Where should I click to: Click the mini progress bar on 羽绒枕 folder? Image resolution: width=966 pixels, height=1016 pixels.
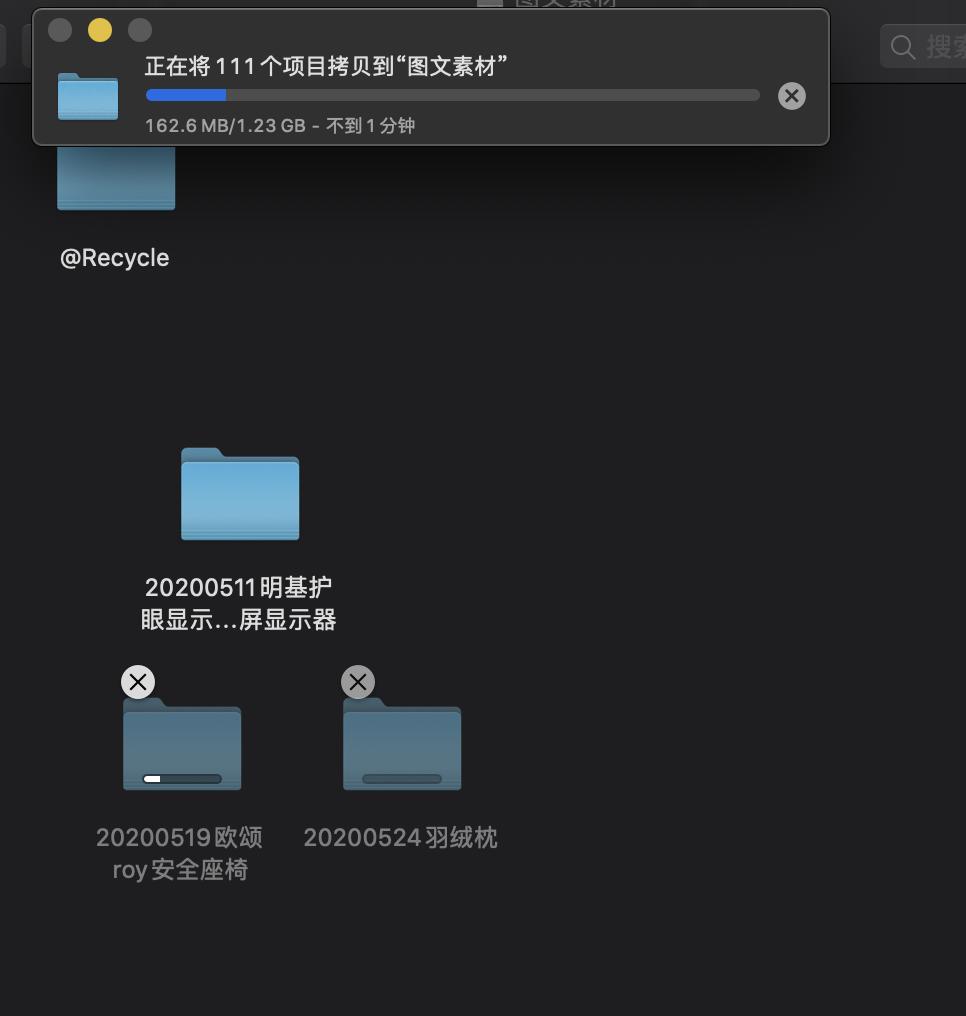(402, 778)
